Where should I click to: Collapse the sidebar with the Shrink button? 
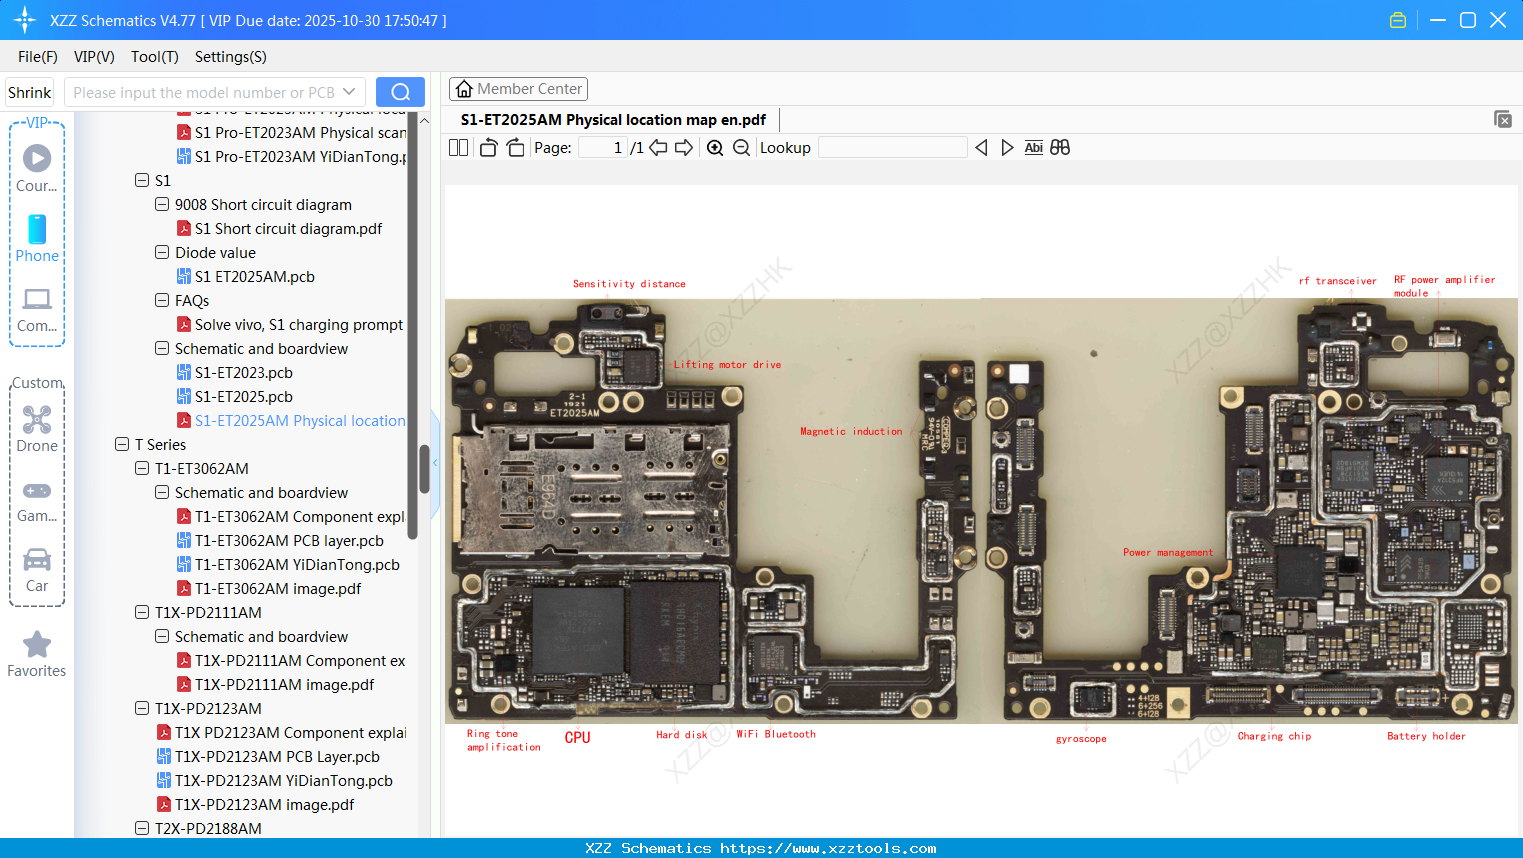[x=29, y=91]
